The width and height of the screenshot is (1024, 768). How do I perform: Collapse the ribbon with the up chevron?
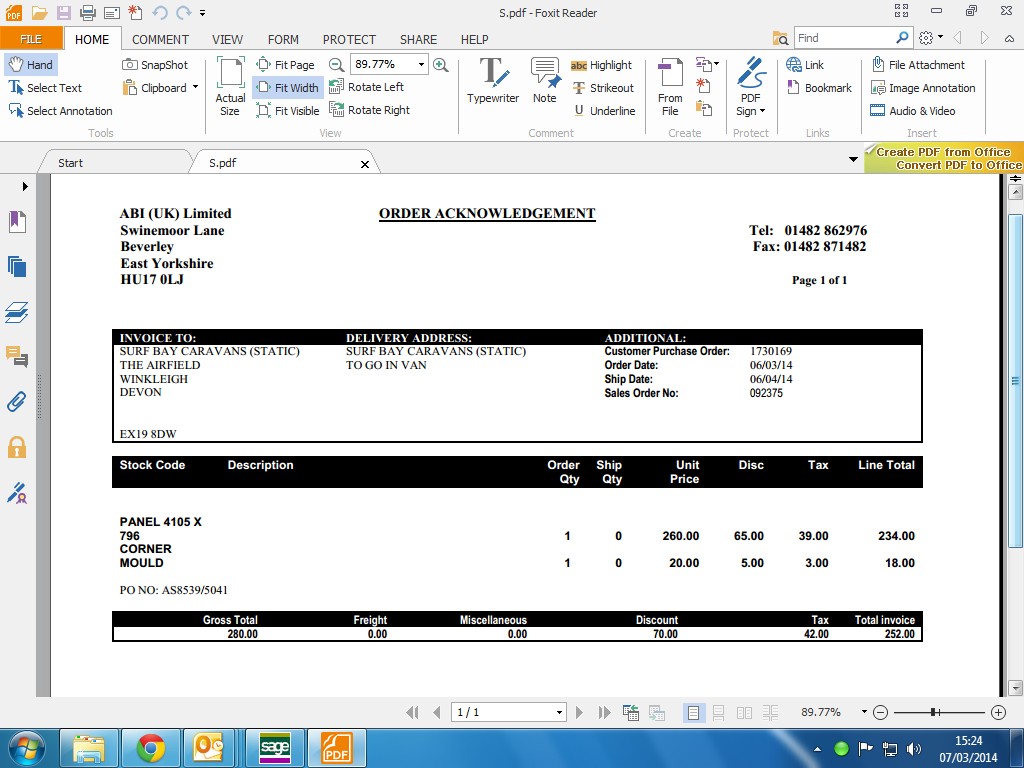click(1009, 39)
